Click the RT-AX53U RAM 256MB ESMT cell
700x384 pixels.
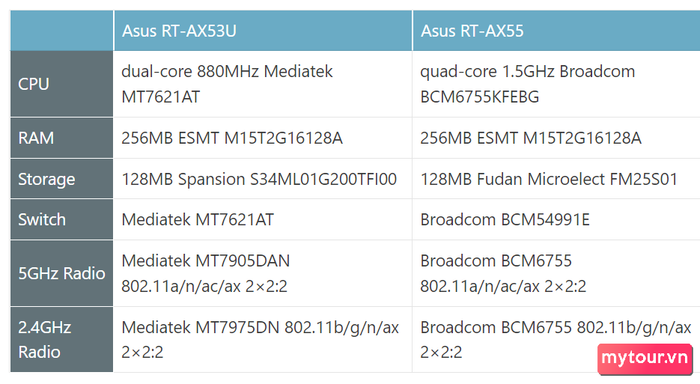pyautogui.click(x=263, y=138)
